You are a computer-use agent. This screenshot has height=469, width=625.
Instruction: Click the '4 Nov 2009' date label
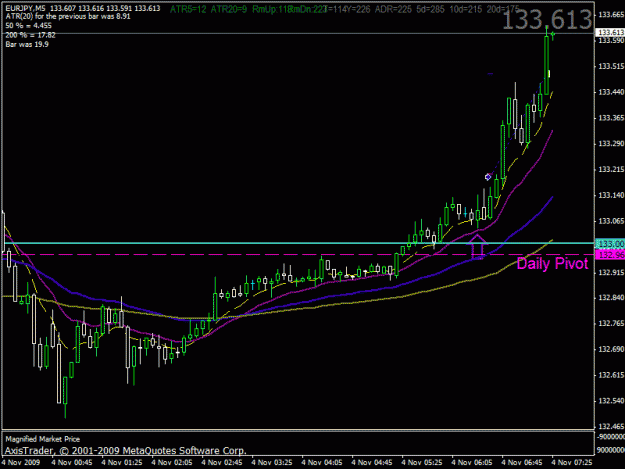pyautogui.click(x=21, y=463)
